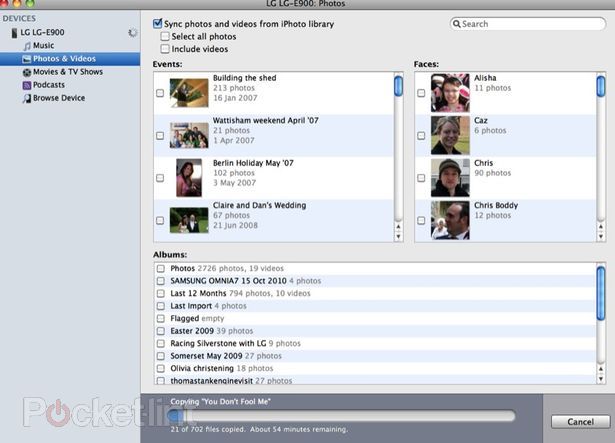The height and width of the screenshot is (443, 615).
Task: Check the Chris face with 90 photos
Action: 421,178
